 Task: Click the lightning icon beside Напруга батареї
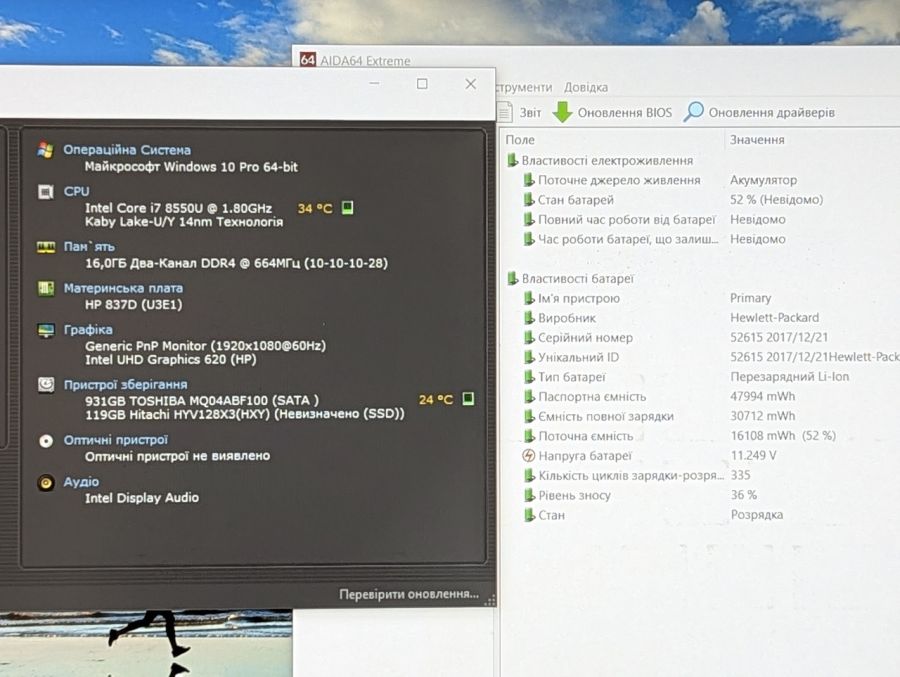[x=528, y=456]
